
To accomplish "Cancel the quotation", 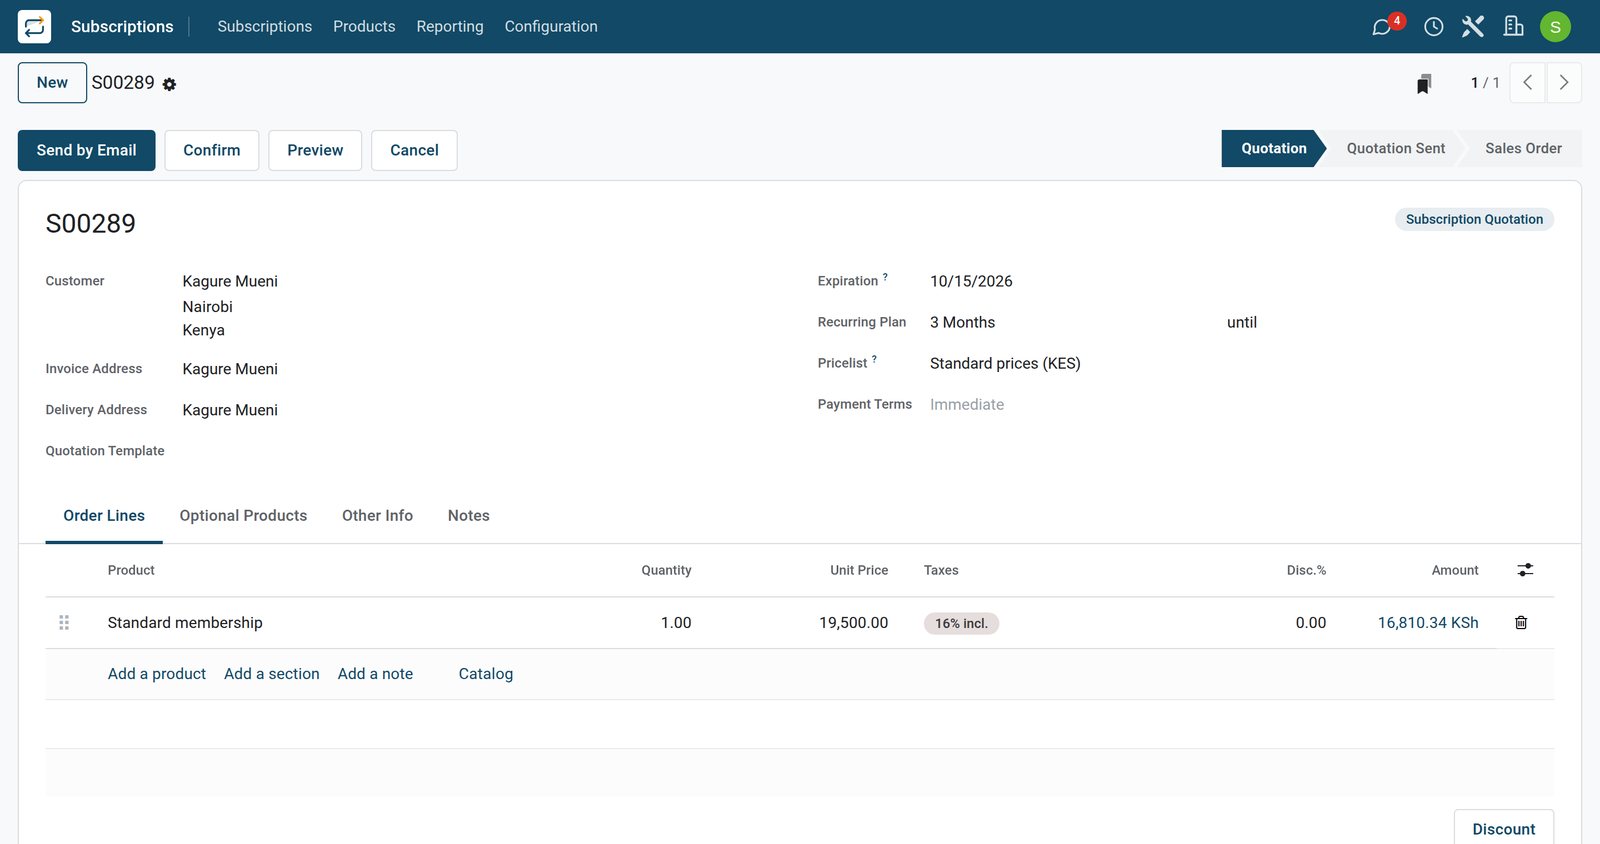I will tap(414, 150).
